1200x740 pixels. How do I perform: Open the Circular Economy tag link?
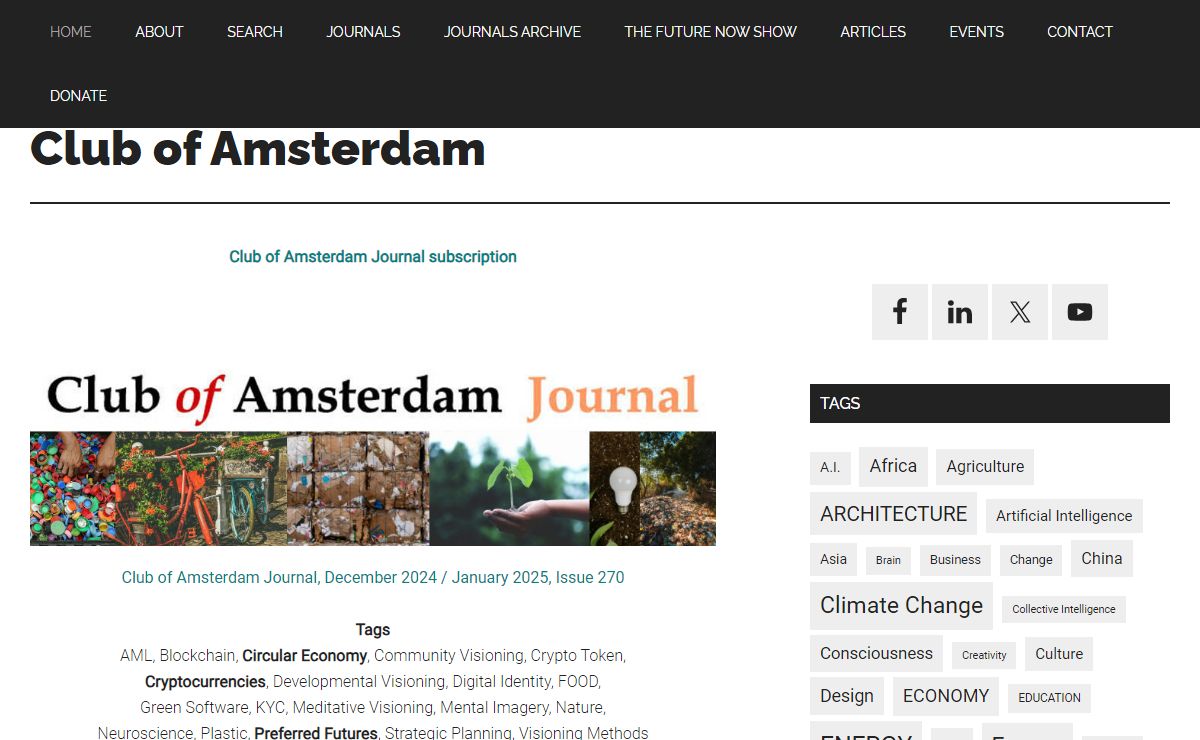click(305, 656)
